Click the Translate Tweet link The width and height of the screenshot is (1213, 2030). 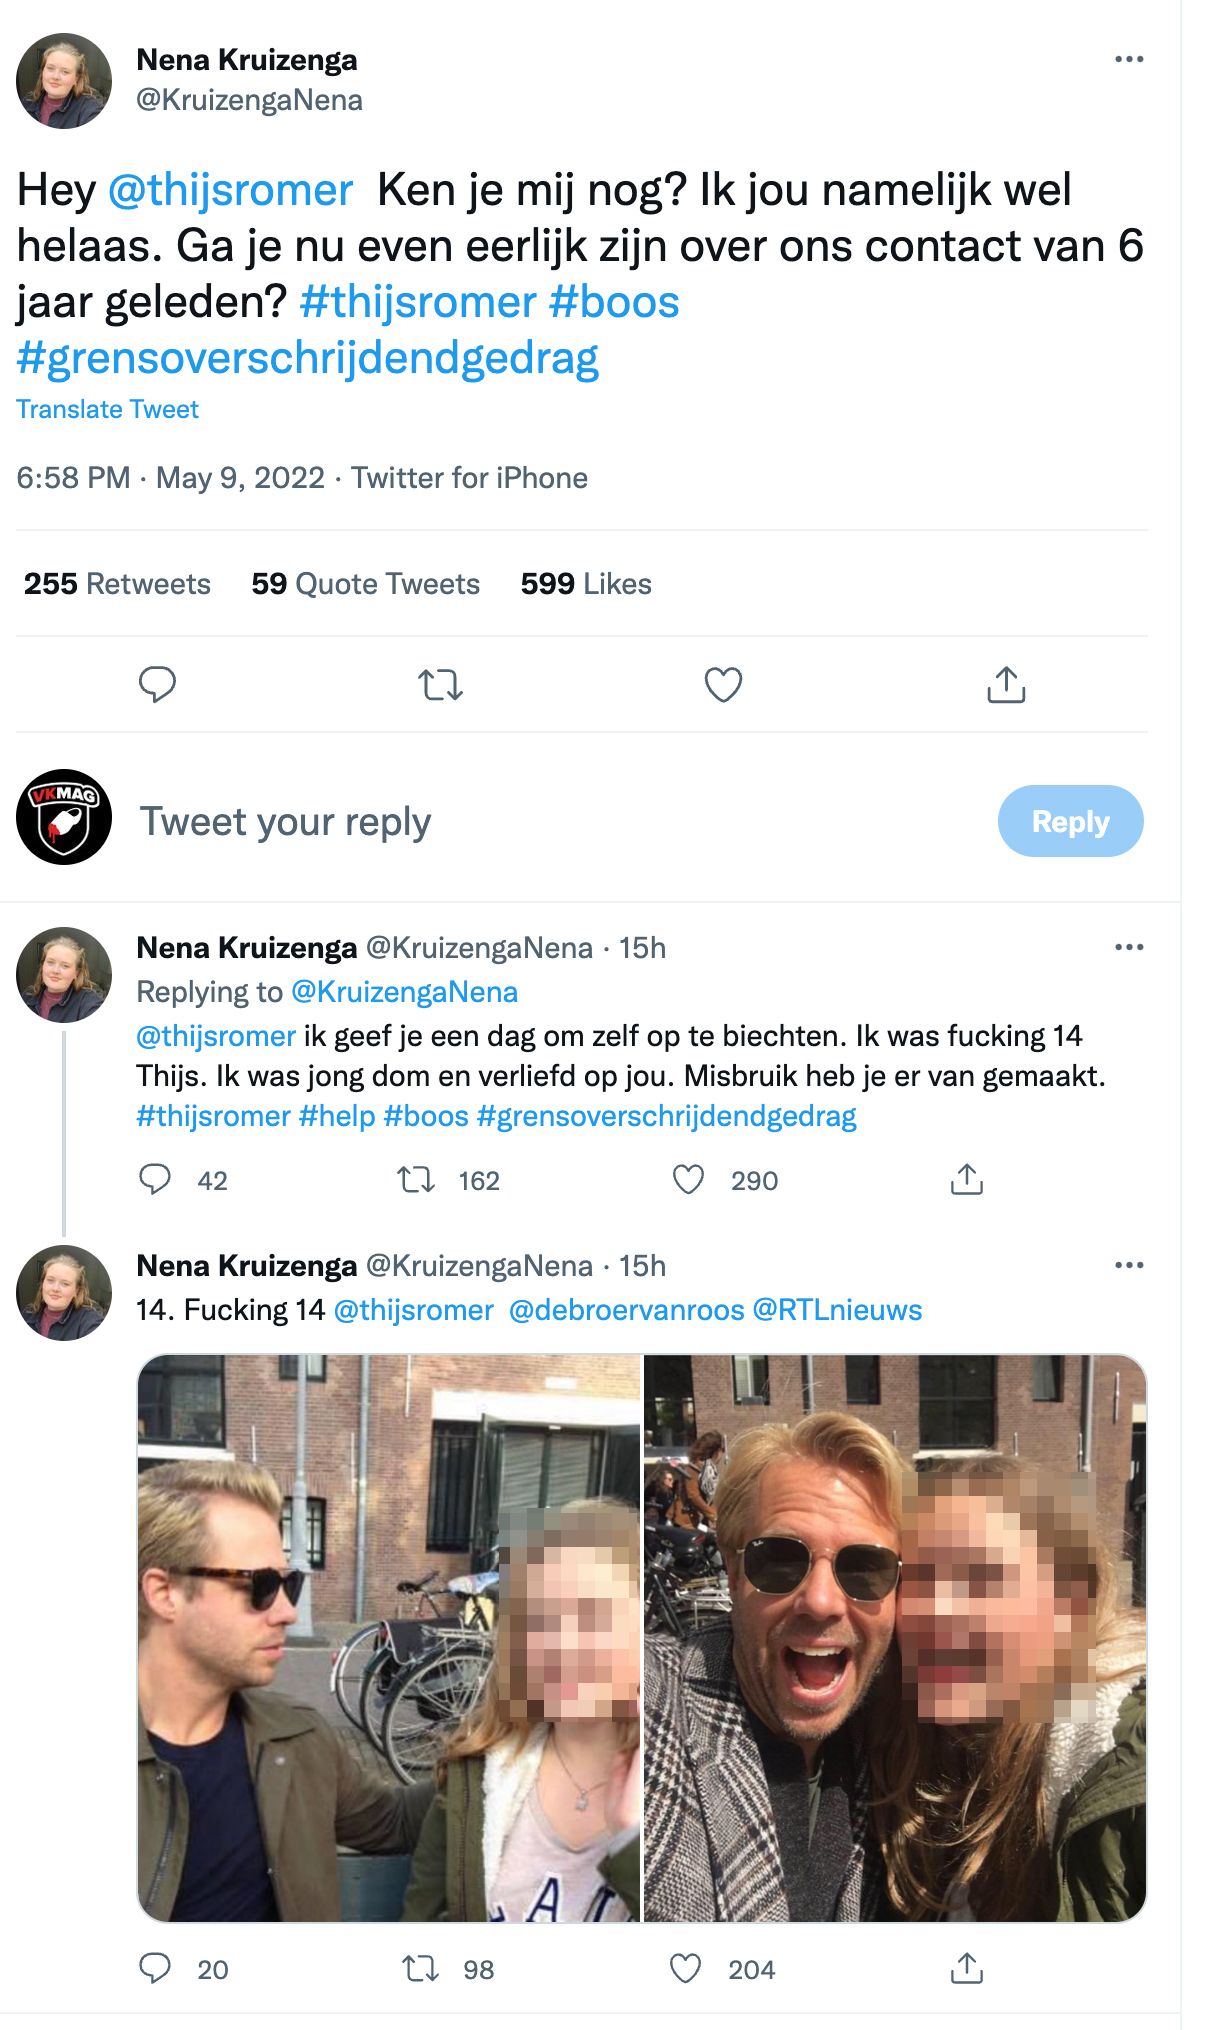coord(107,409)
